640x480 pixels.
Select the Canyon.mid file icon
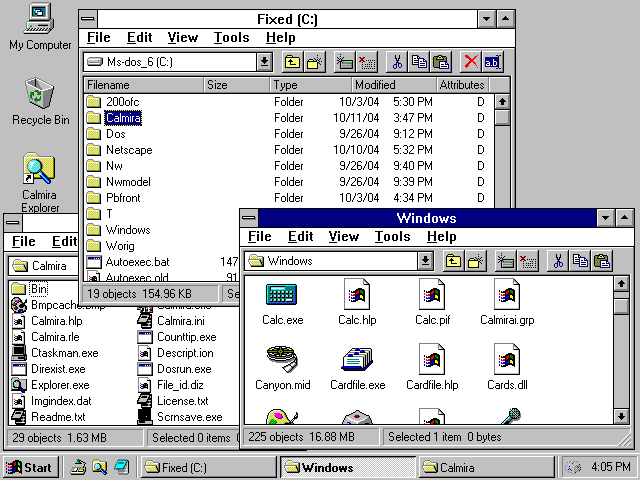[x=282, y=367]
